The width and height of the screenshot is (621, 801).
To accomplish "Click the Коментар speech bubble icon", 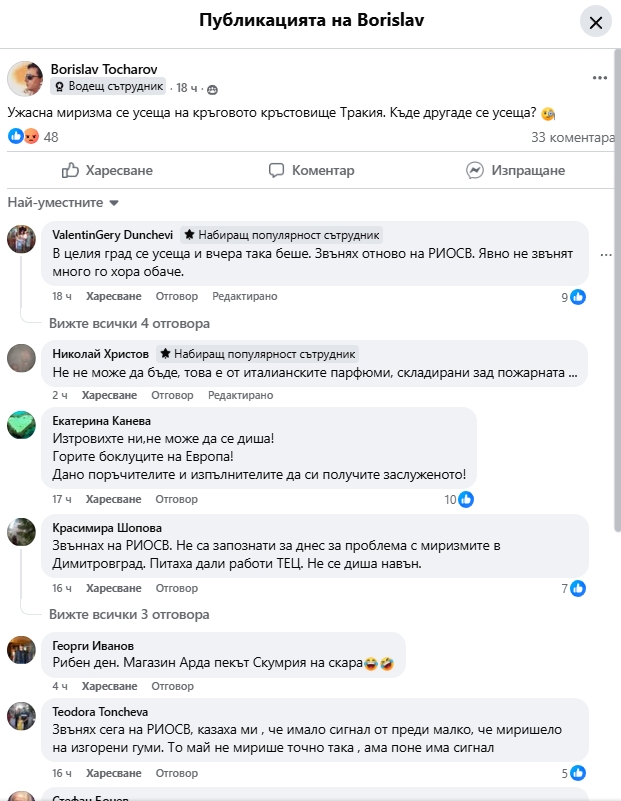I will (278, 171).
